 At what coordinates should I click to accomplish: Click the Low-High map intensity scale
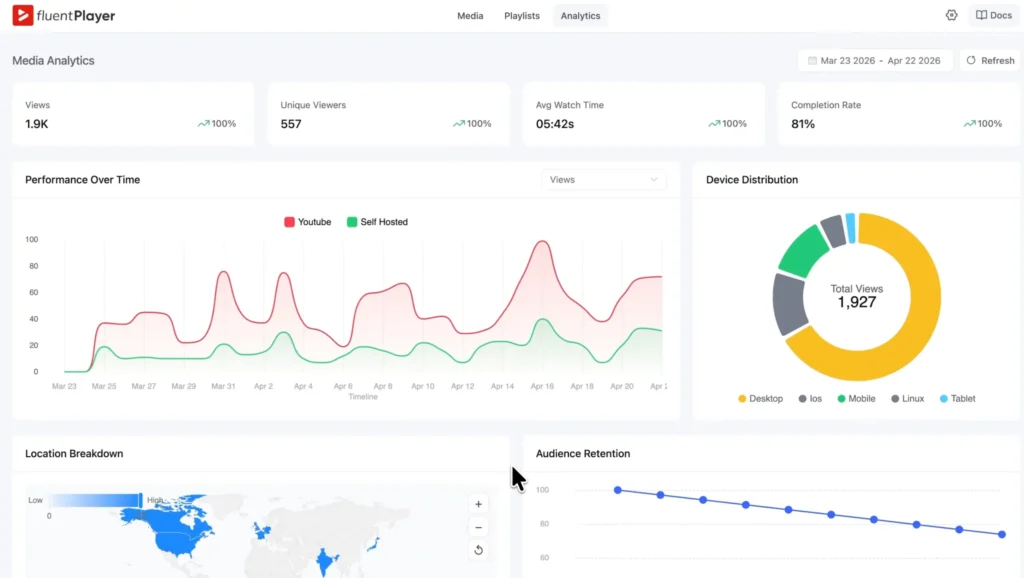click(95, 500)
